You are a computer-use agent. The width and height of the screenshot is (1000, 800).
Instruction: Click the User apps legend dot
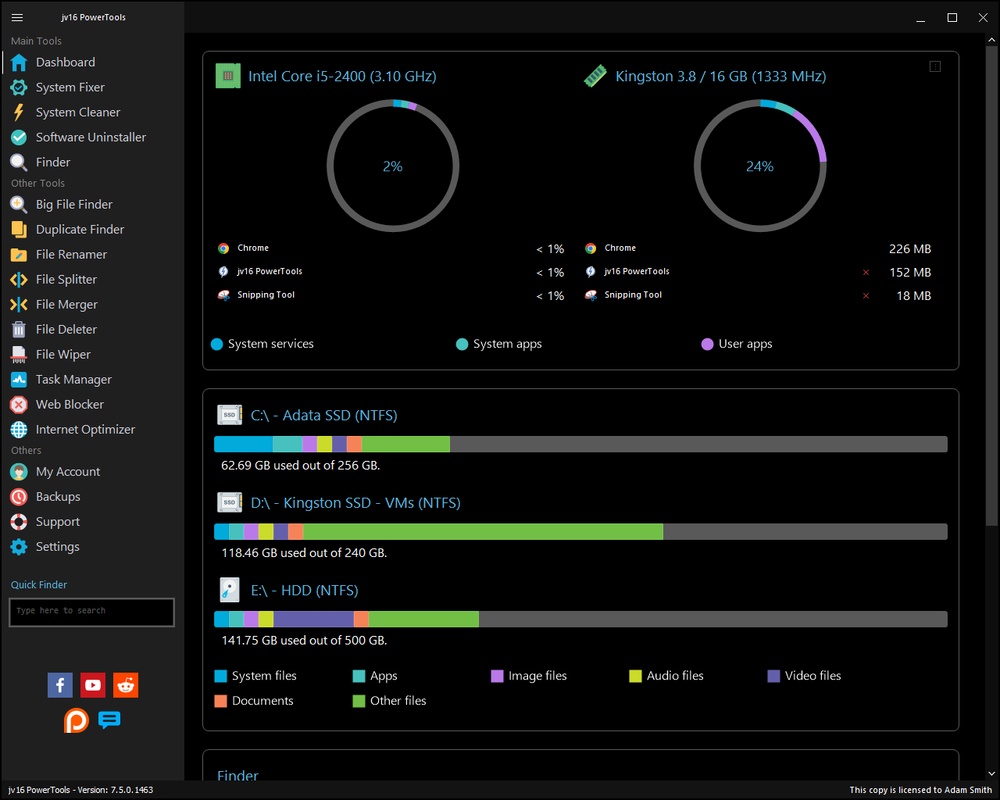[x=707, y=344]
